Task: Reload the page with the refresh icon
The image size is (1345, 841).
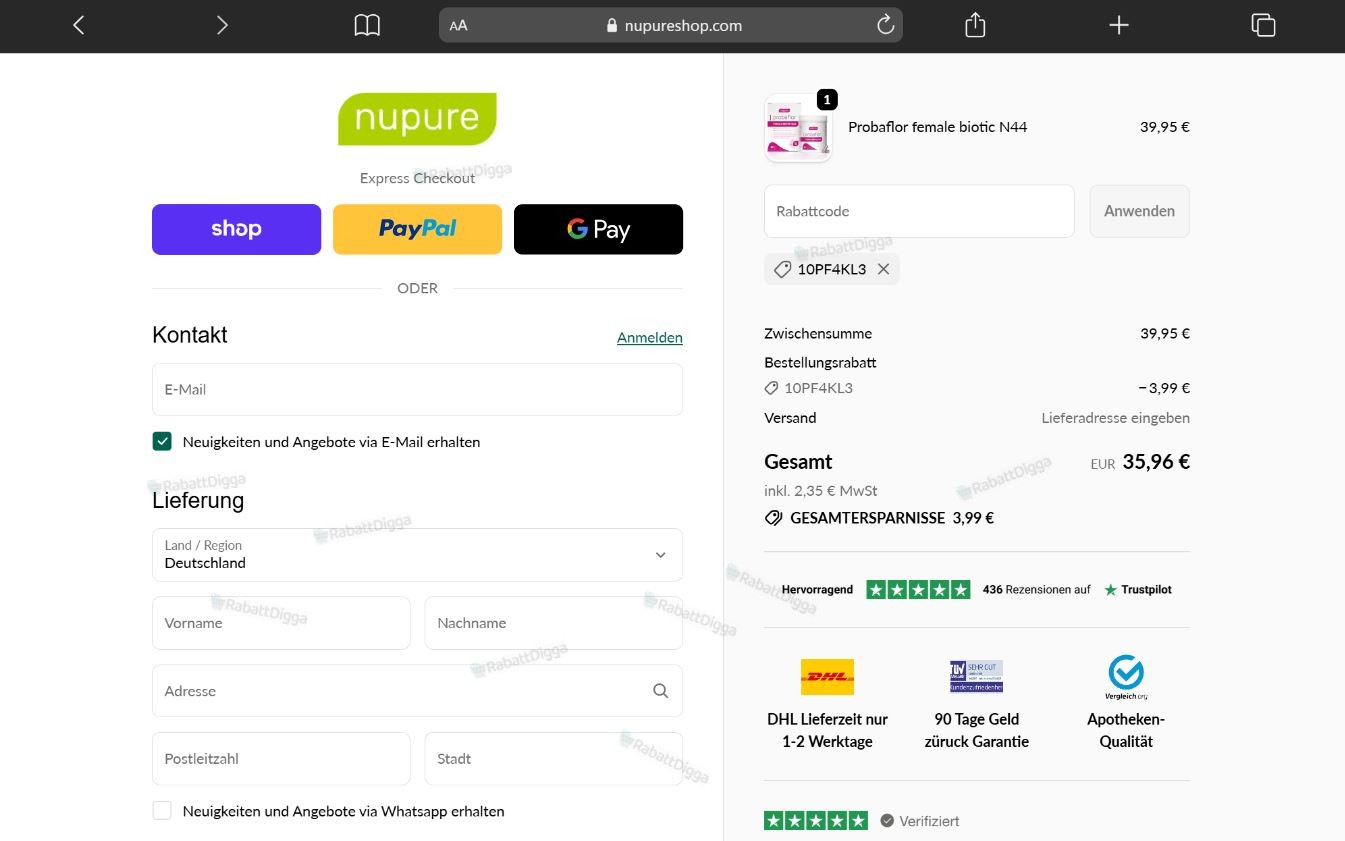Action: [885, 25]
